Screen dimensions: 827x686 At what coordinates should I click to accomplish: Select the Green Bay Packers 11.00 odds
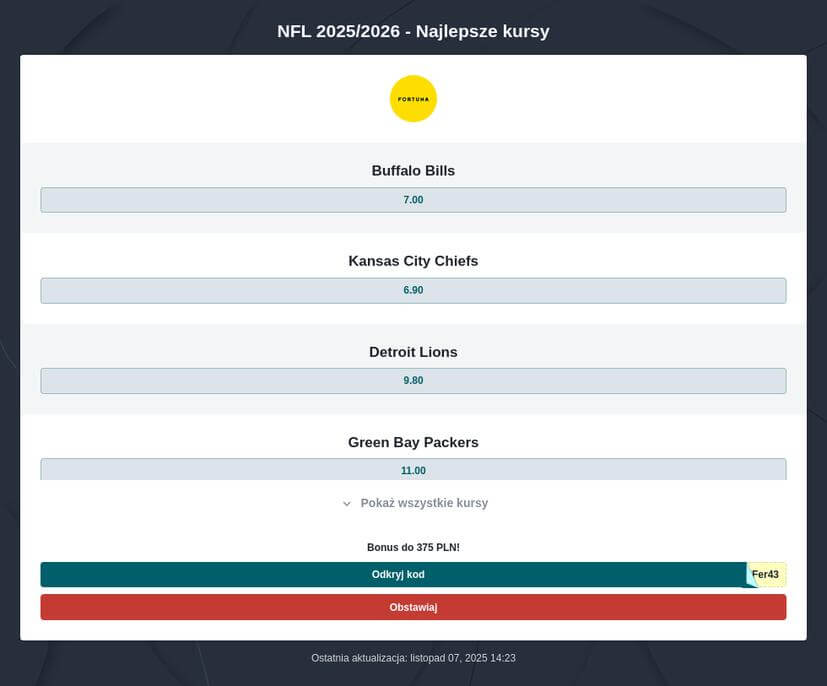(x=413, y=469)
